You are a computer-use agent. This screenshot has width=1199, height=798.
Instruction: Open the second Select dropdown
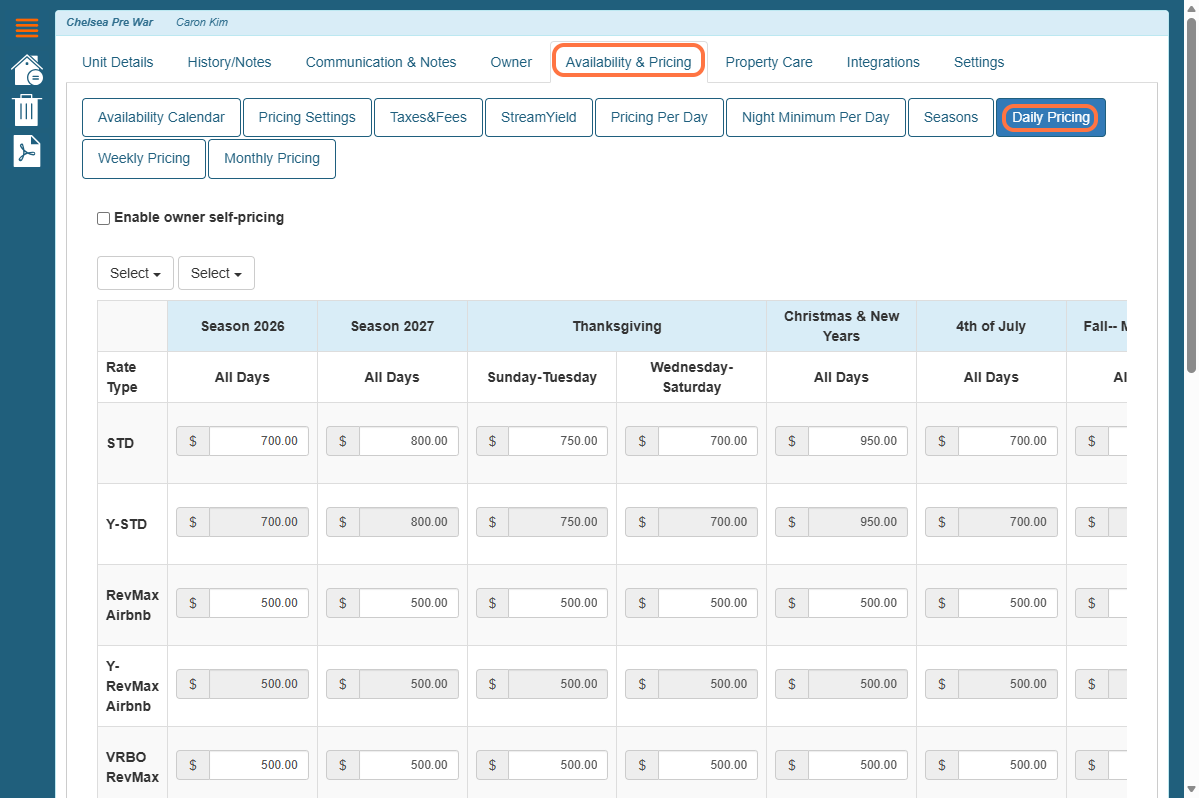pyautogui.click(x=216, y=273)
